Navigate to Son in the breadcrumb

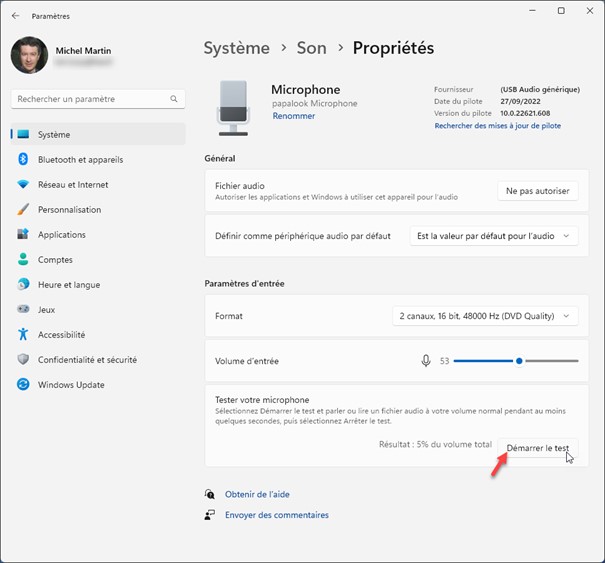(x=311, y=48)
